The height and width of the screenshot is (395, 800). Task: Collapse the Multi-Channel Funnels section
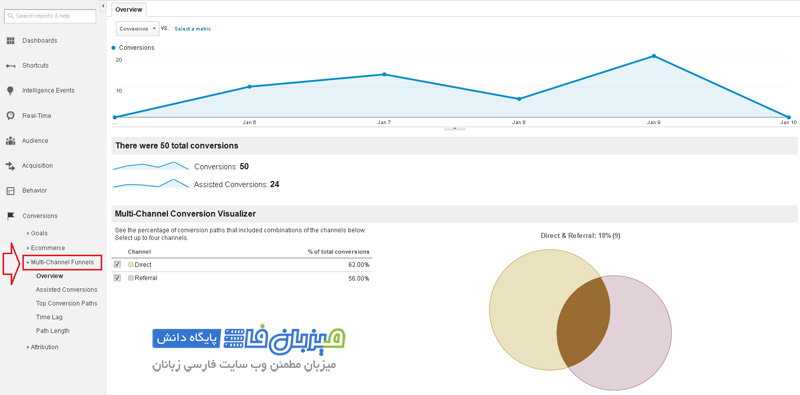[62, 262]
